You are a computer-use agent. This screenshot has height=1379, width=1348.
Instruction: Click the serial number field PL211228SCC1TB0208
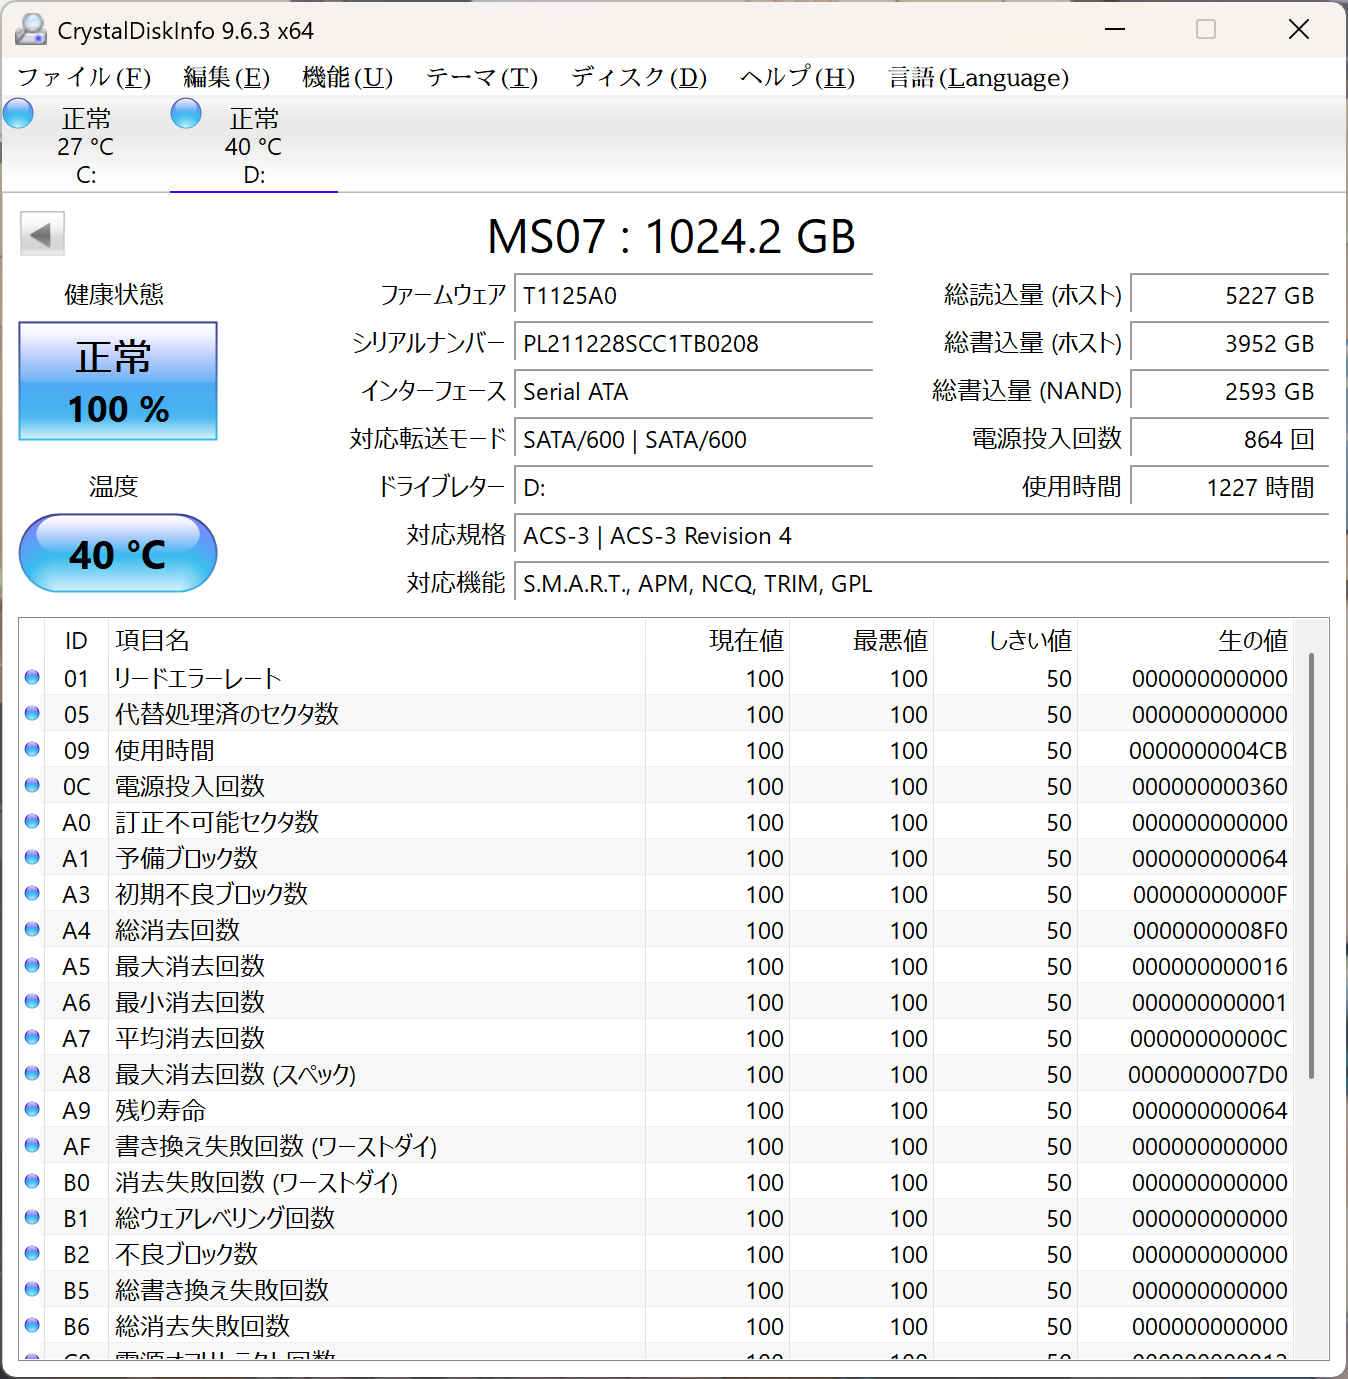point(693,344)
